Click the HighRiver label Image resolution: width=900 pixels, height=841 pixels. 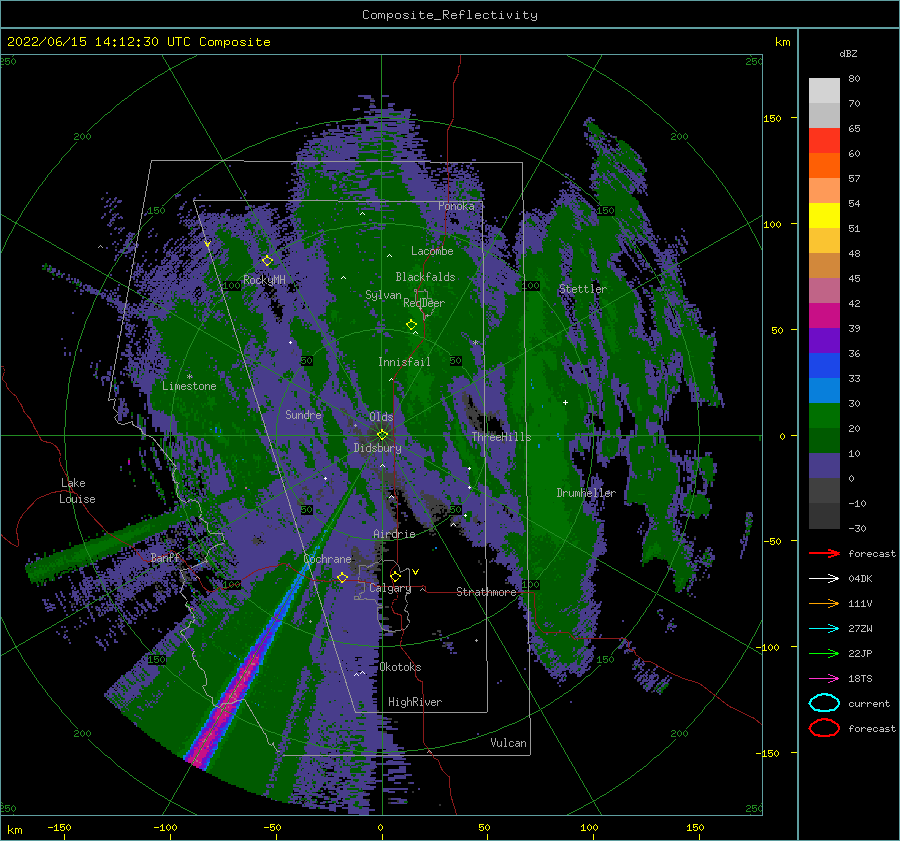(x=414, y=702)
